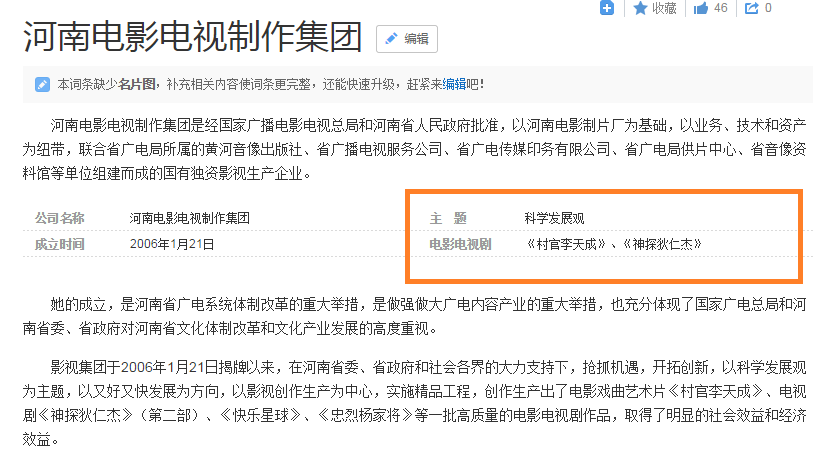Click the value 2006年1月21日
This screenshot has height=452, width=835.
172,244
